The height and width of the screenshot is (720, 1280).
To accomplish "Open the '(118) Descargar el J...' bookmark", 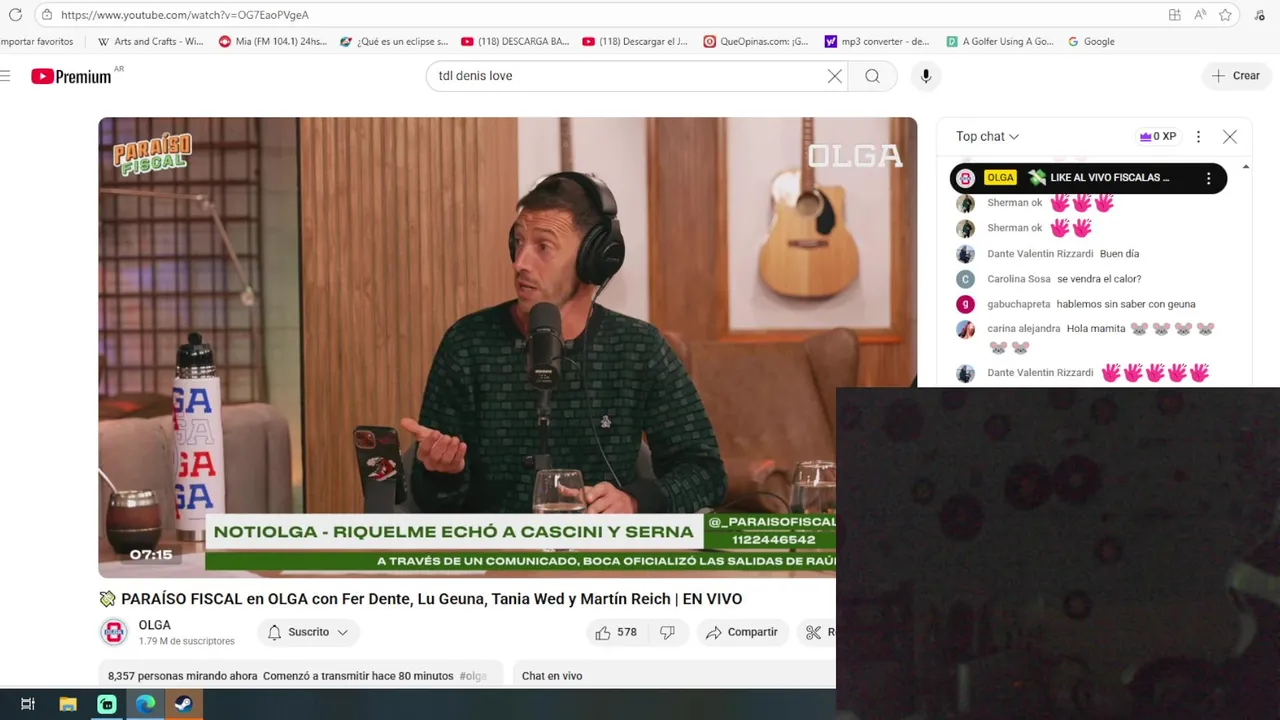I will point(636,42).
